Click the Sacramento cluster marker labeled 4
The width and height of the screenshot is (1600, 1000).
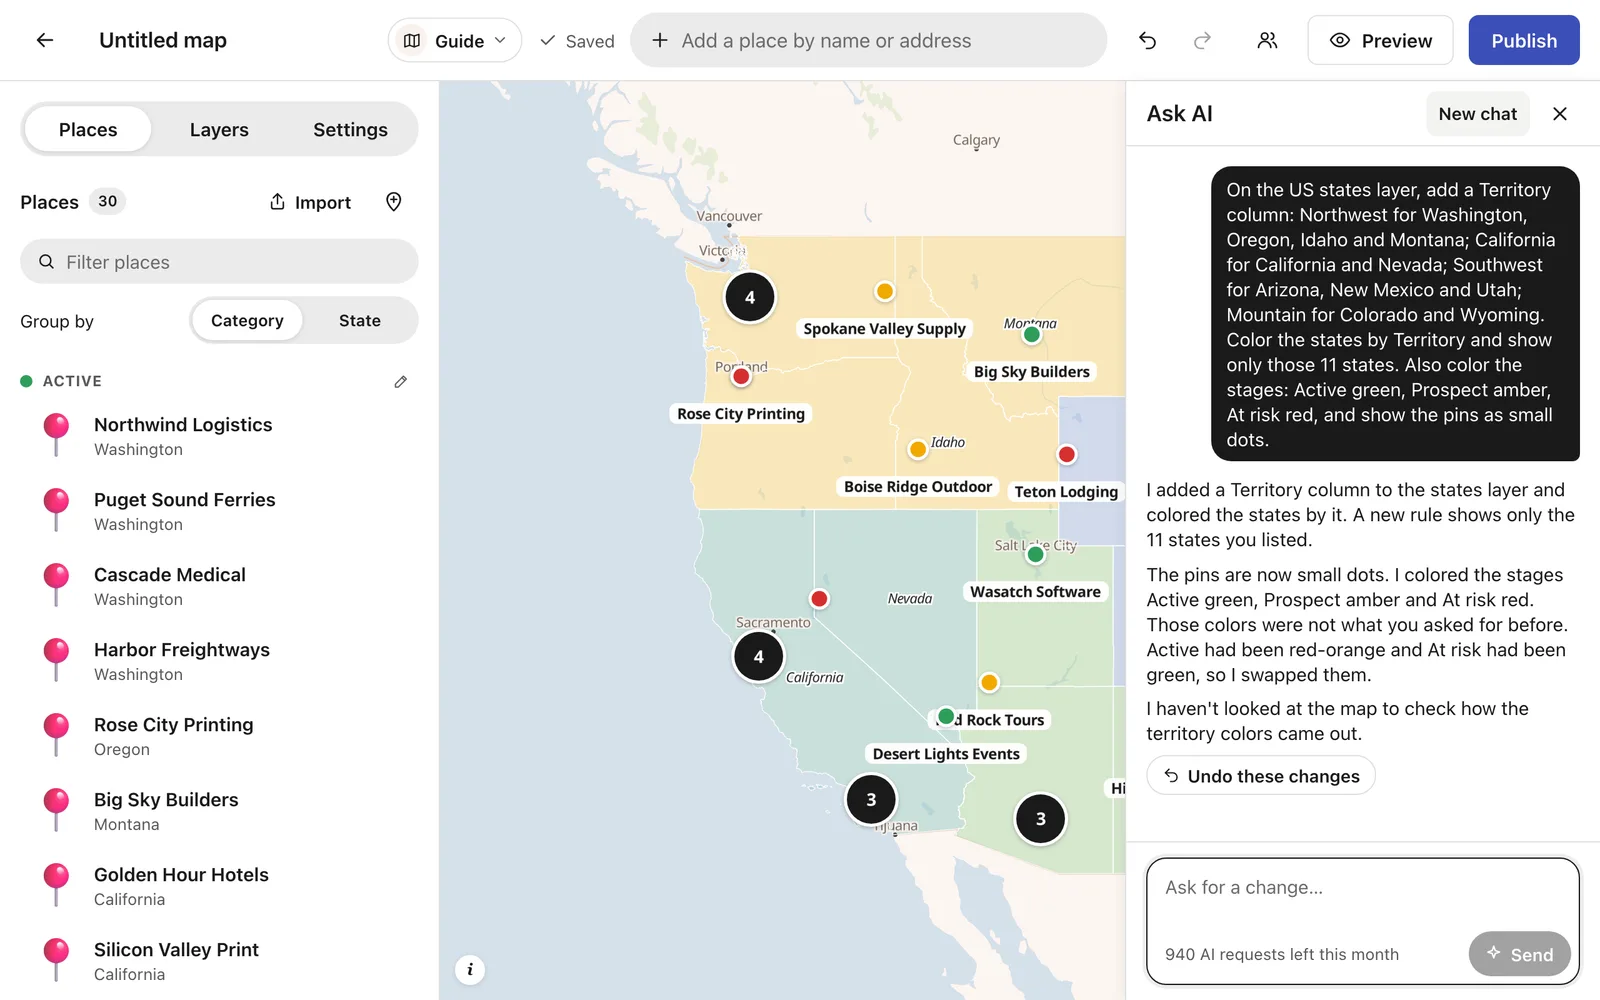(x=758, y=657)
